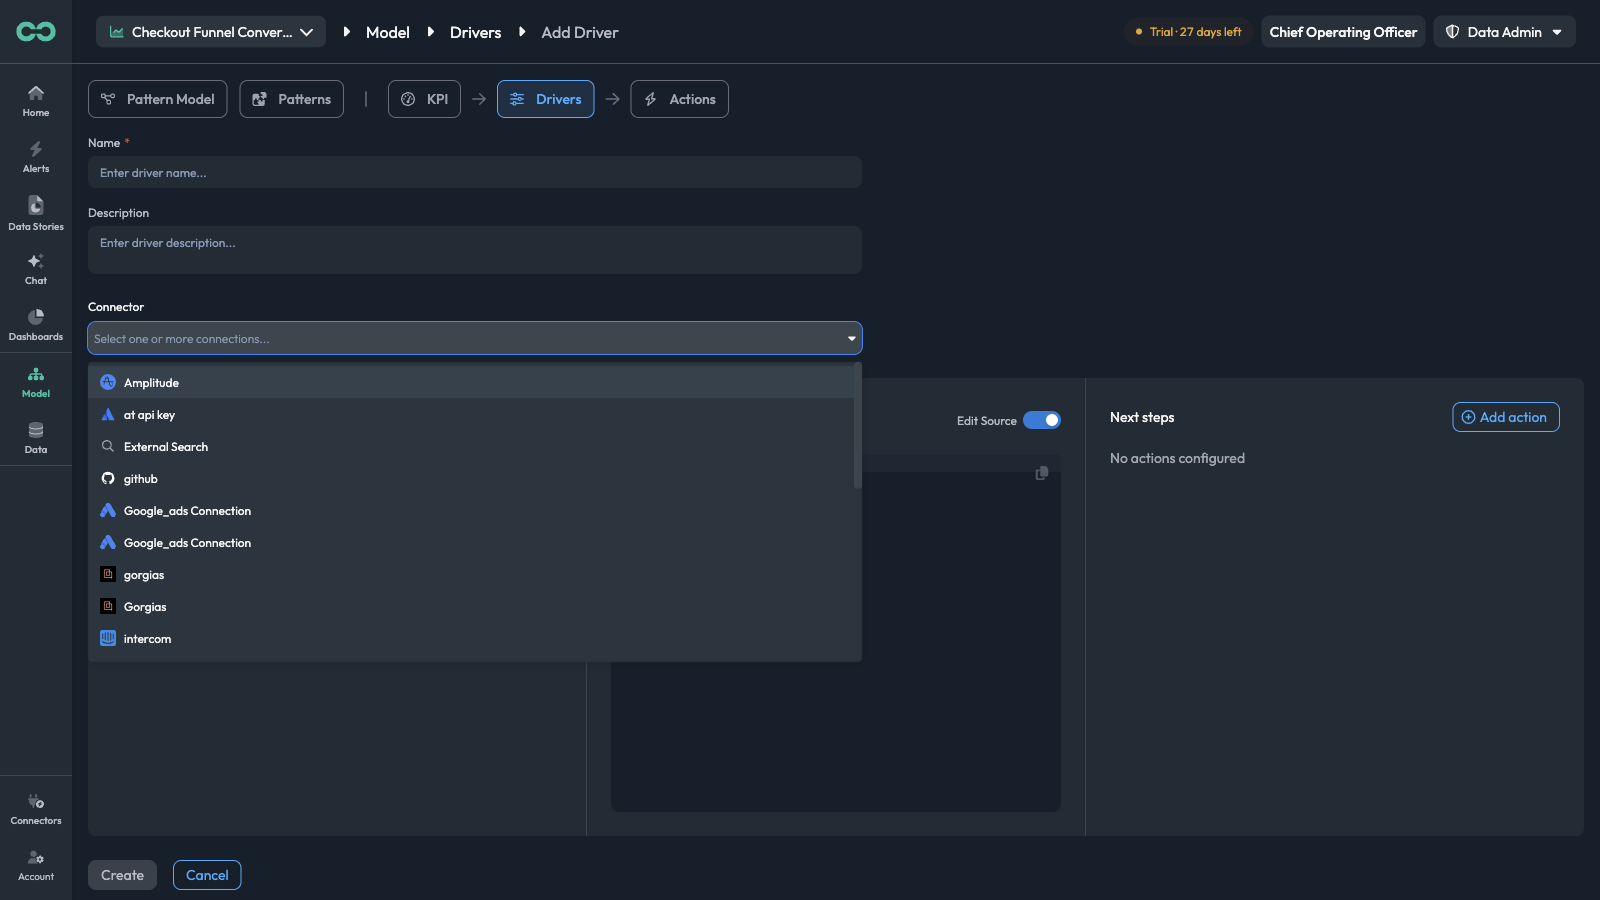Click the Cancel button
The height and width of the screenshot is (900, 1600).
[x=207, y=875]
